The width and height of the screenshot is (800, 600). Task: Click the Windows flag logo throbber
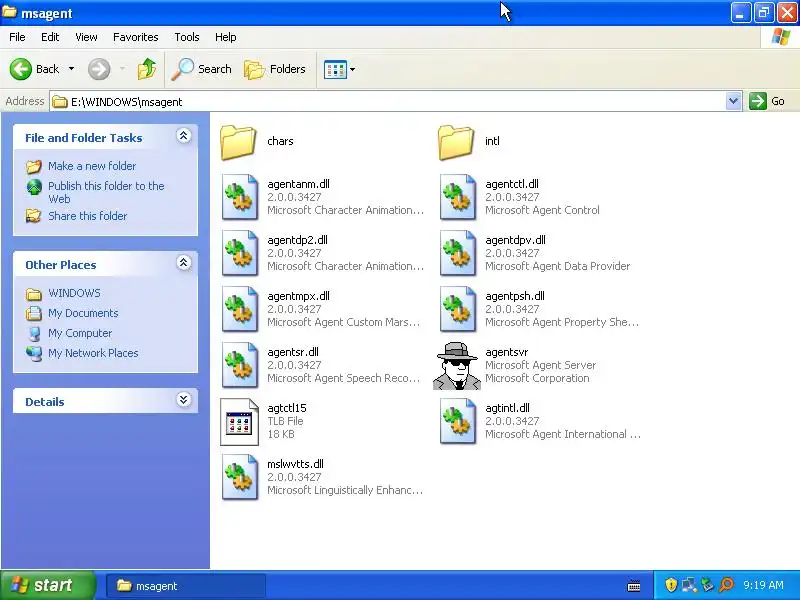click(780, 37)
